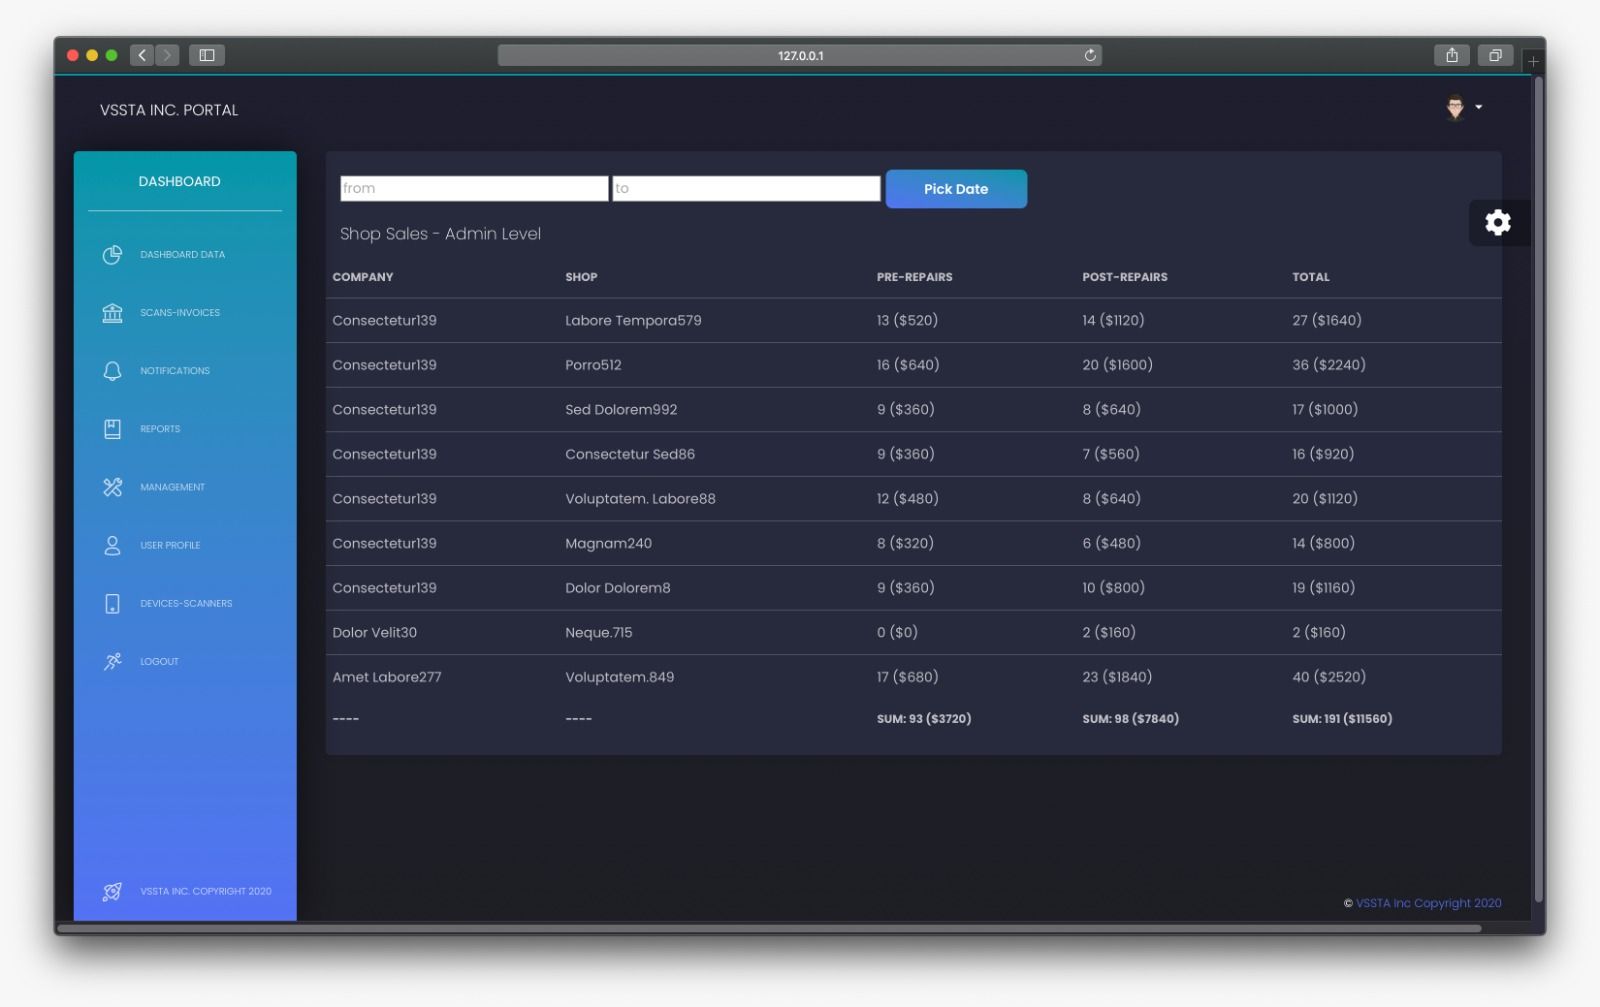Click total value '40 ($2520)'

pos(1329,677)
